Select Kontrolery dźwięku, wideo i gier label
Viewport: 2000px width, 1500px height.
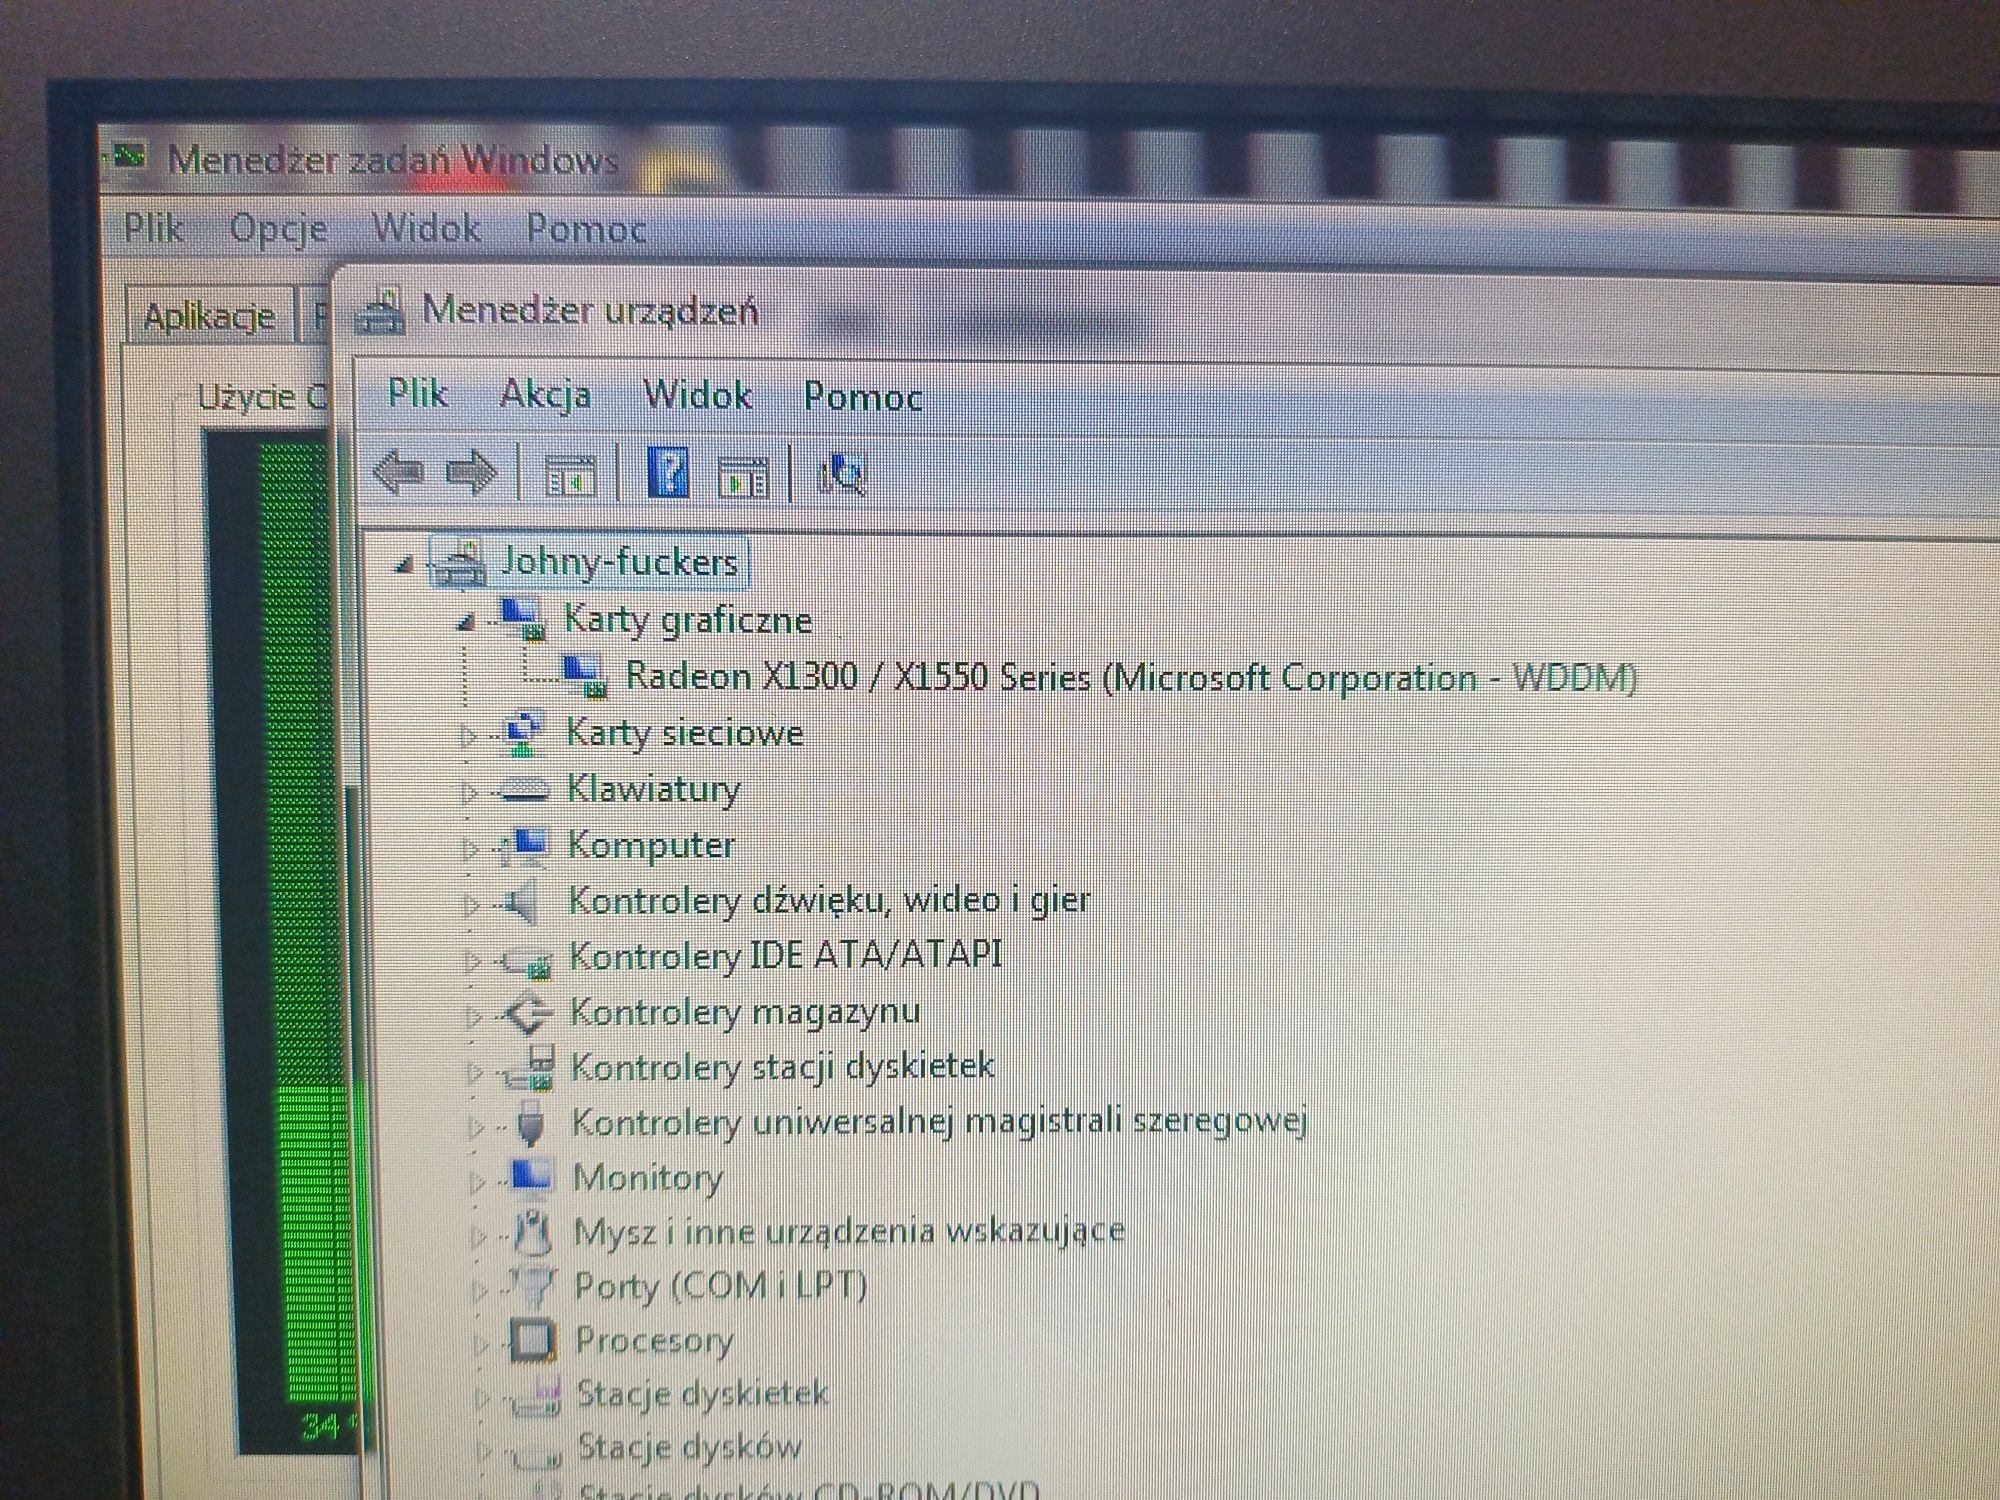pyautogui.click(x=830, y=901)
